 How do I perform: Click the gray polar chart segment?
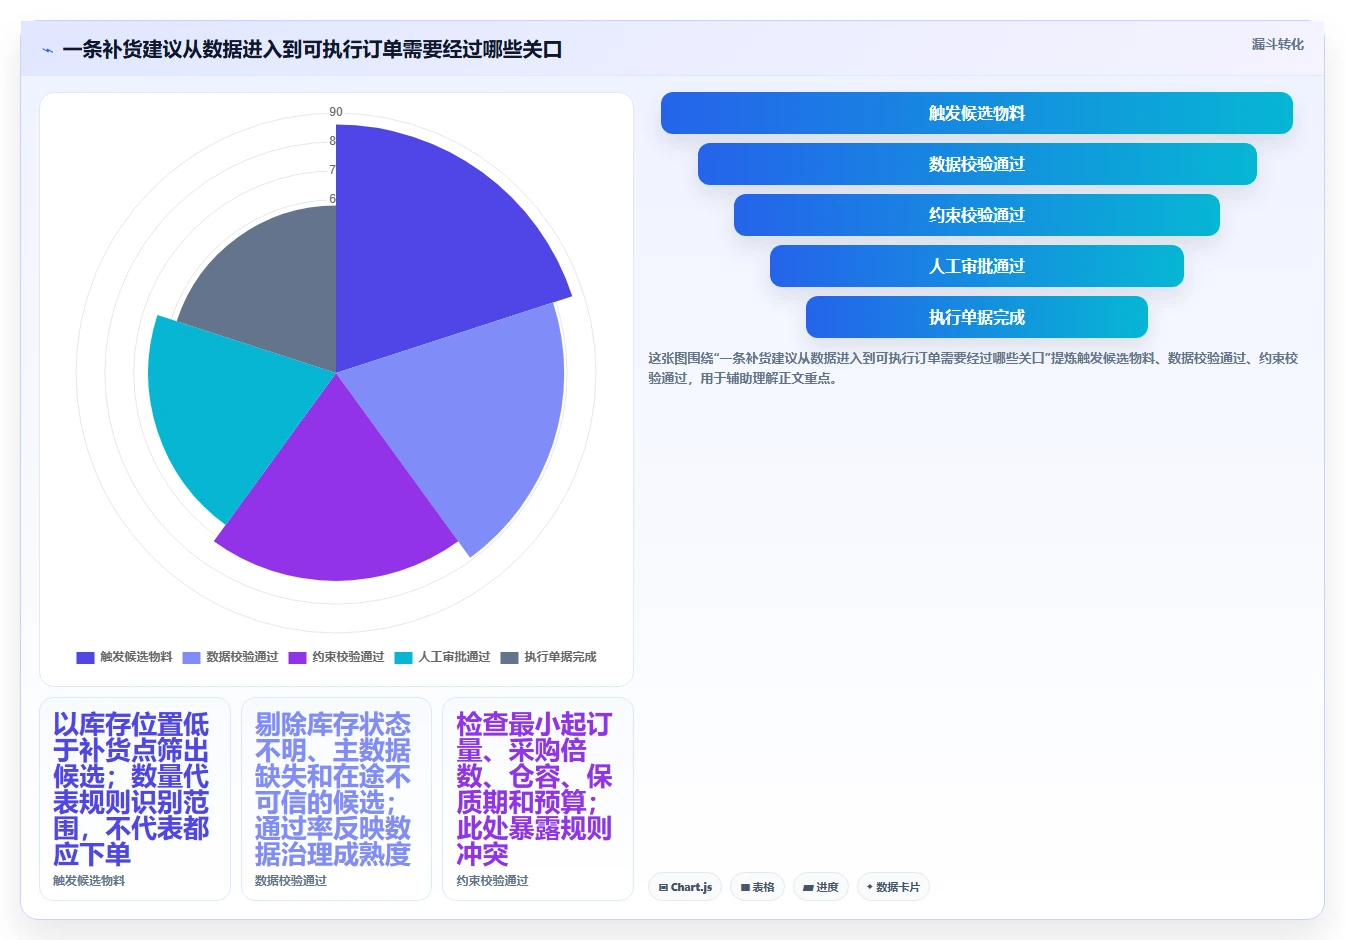pos(275,290)
